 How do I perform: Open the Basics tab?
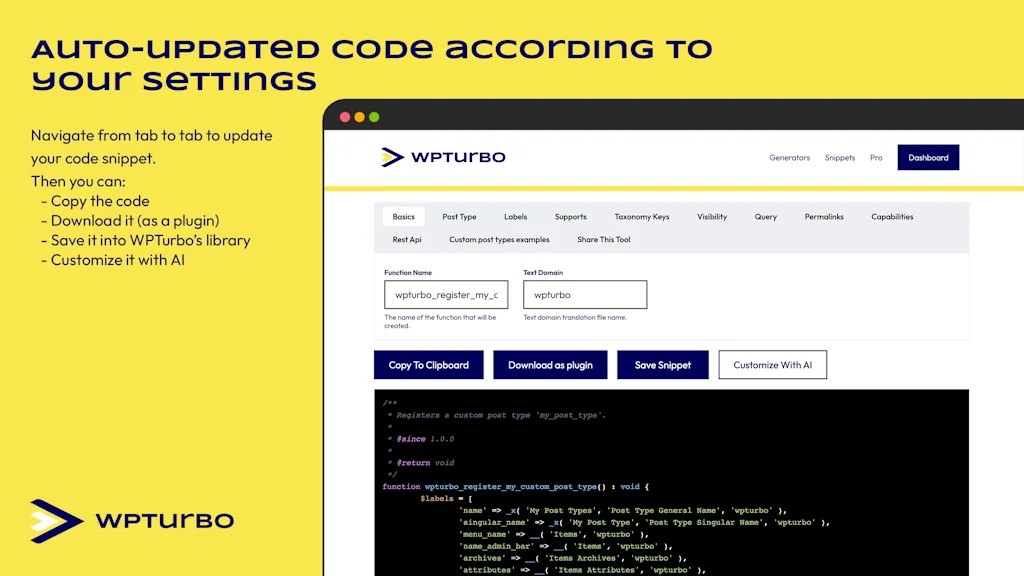tap(403, 216)
